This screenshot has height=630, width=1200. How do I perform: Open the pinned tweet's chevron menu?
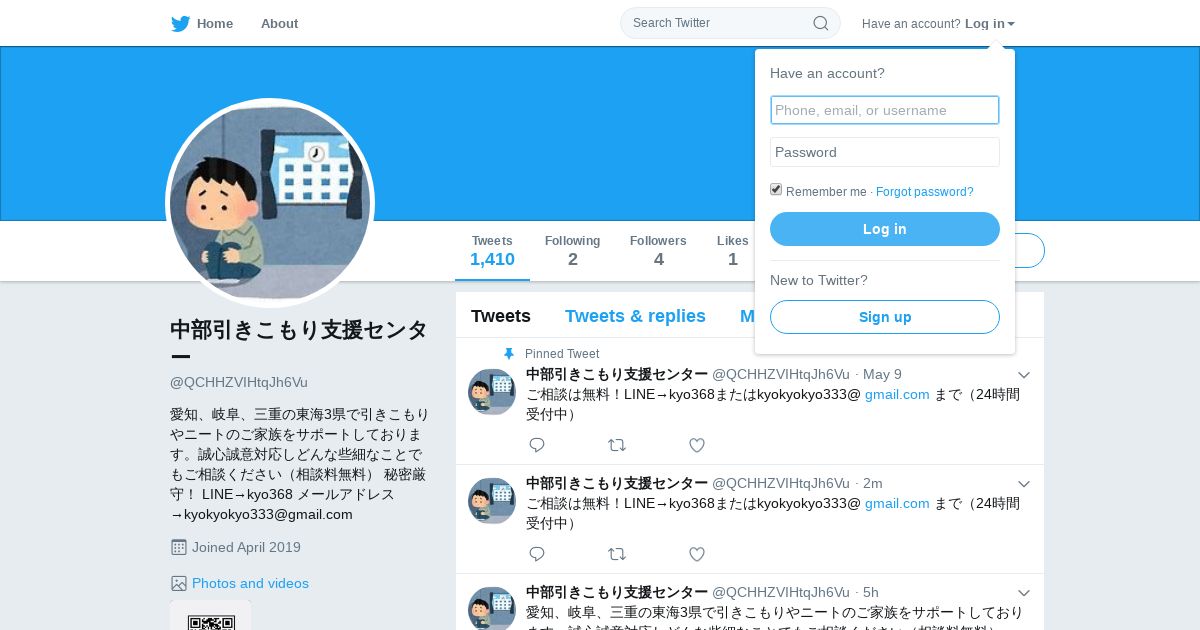1024,375
